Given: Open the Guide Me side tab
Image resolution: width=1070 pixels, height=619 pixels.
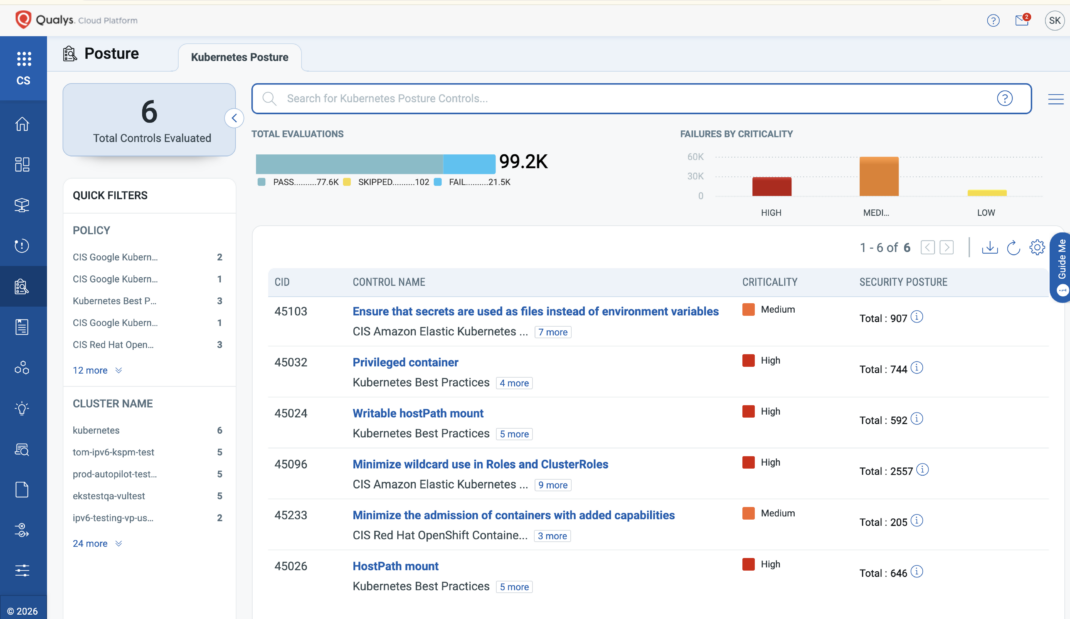Looking at the screenshot, I should pos(1060,267).
